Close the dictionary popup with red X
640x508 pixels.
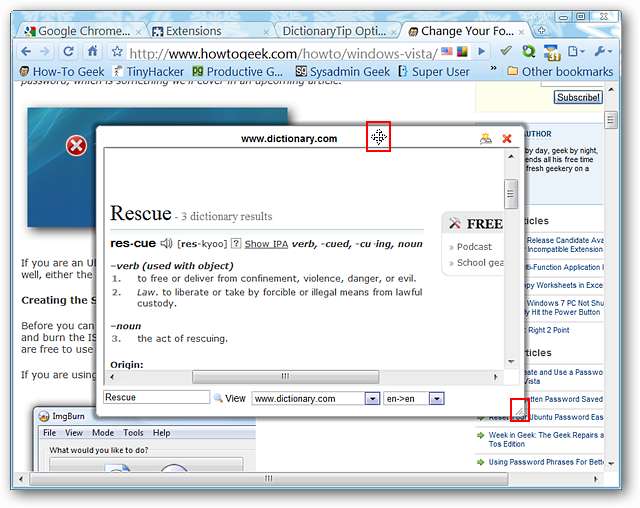507,139
